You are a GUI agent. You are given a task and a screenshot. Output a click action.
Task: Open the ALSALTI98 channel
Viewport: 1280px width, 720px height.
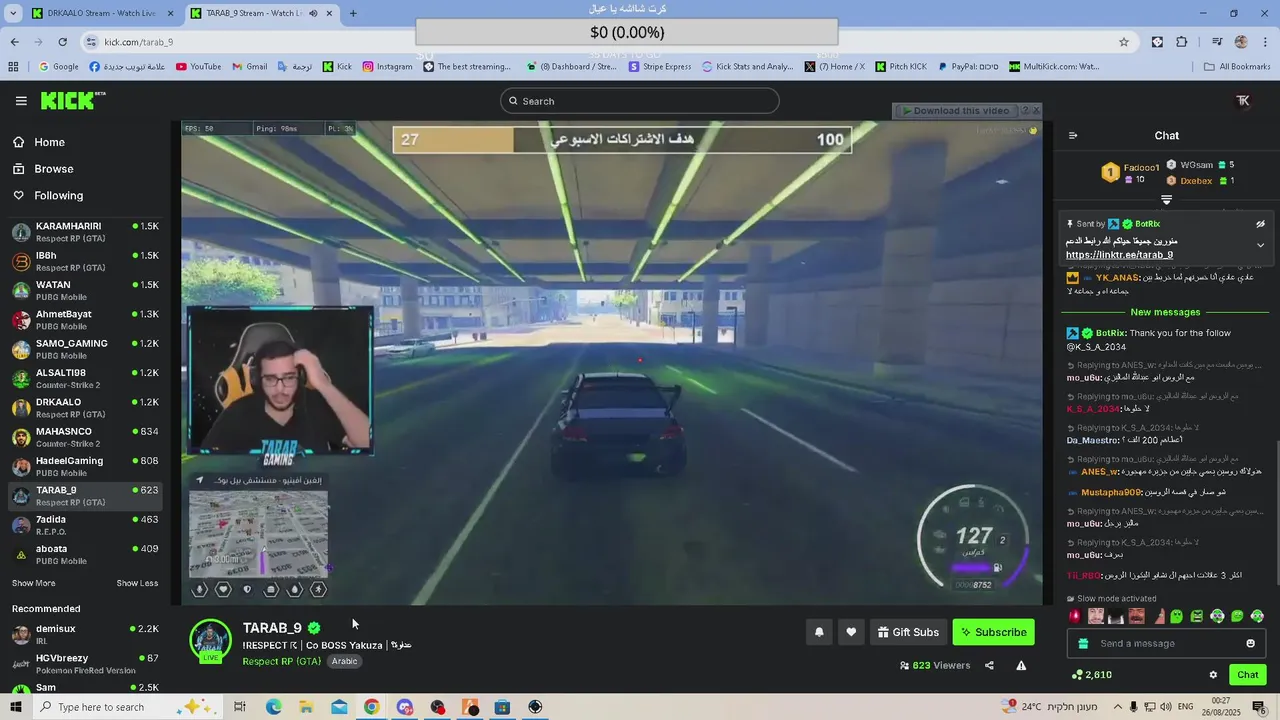pos(85,378)
